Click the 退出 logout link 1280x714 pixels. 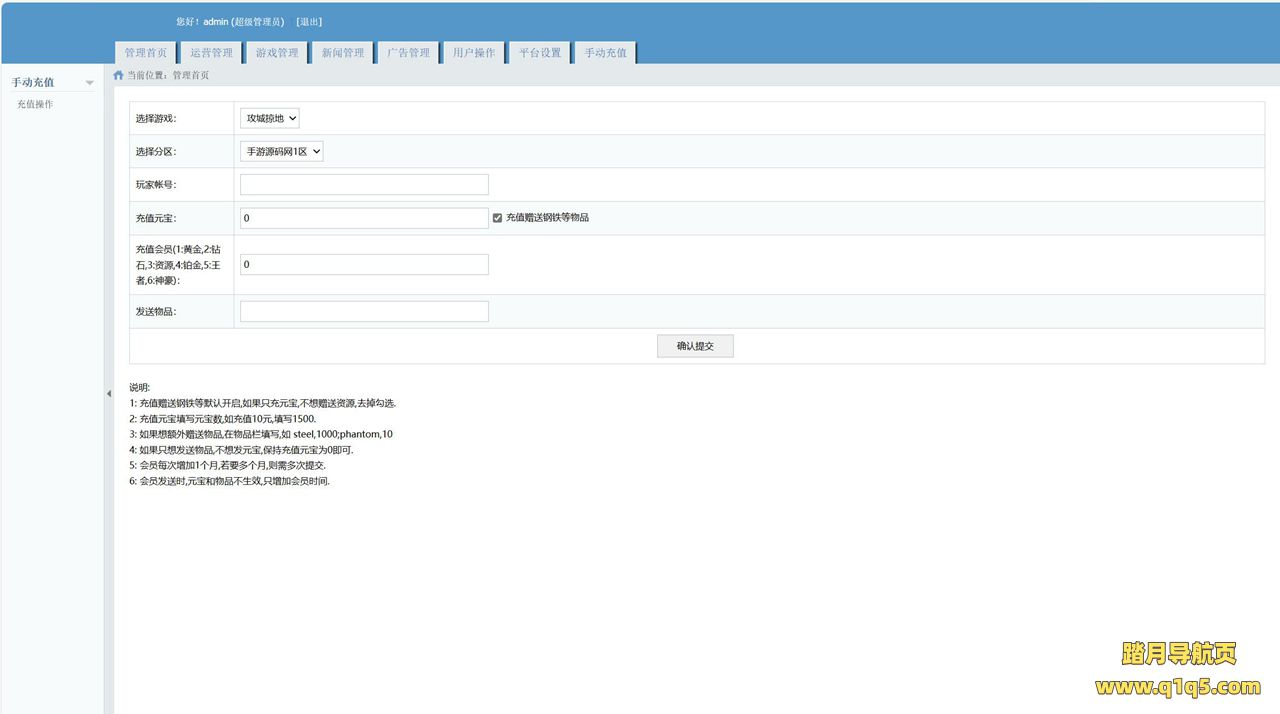point(309,22)
